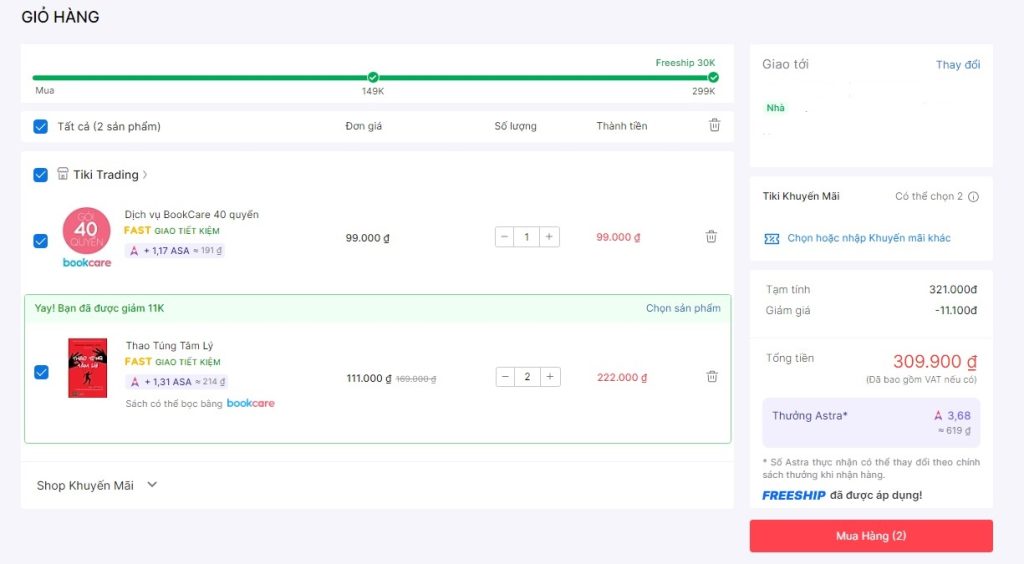The height and width of the screenshot is (564, 1024).
Task: Click Astra icon on Thao Túng Tâm Lý badge
Action: click(135, 382)
